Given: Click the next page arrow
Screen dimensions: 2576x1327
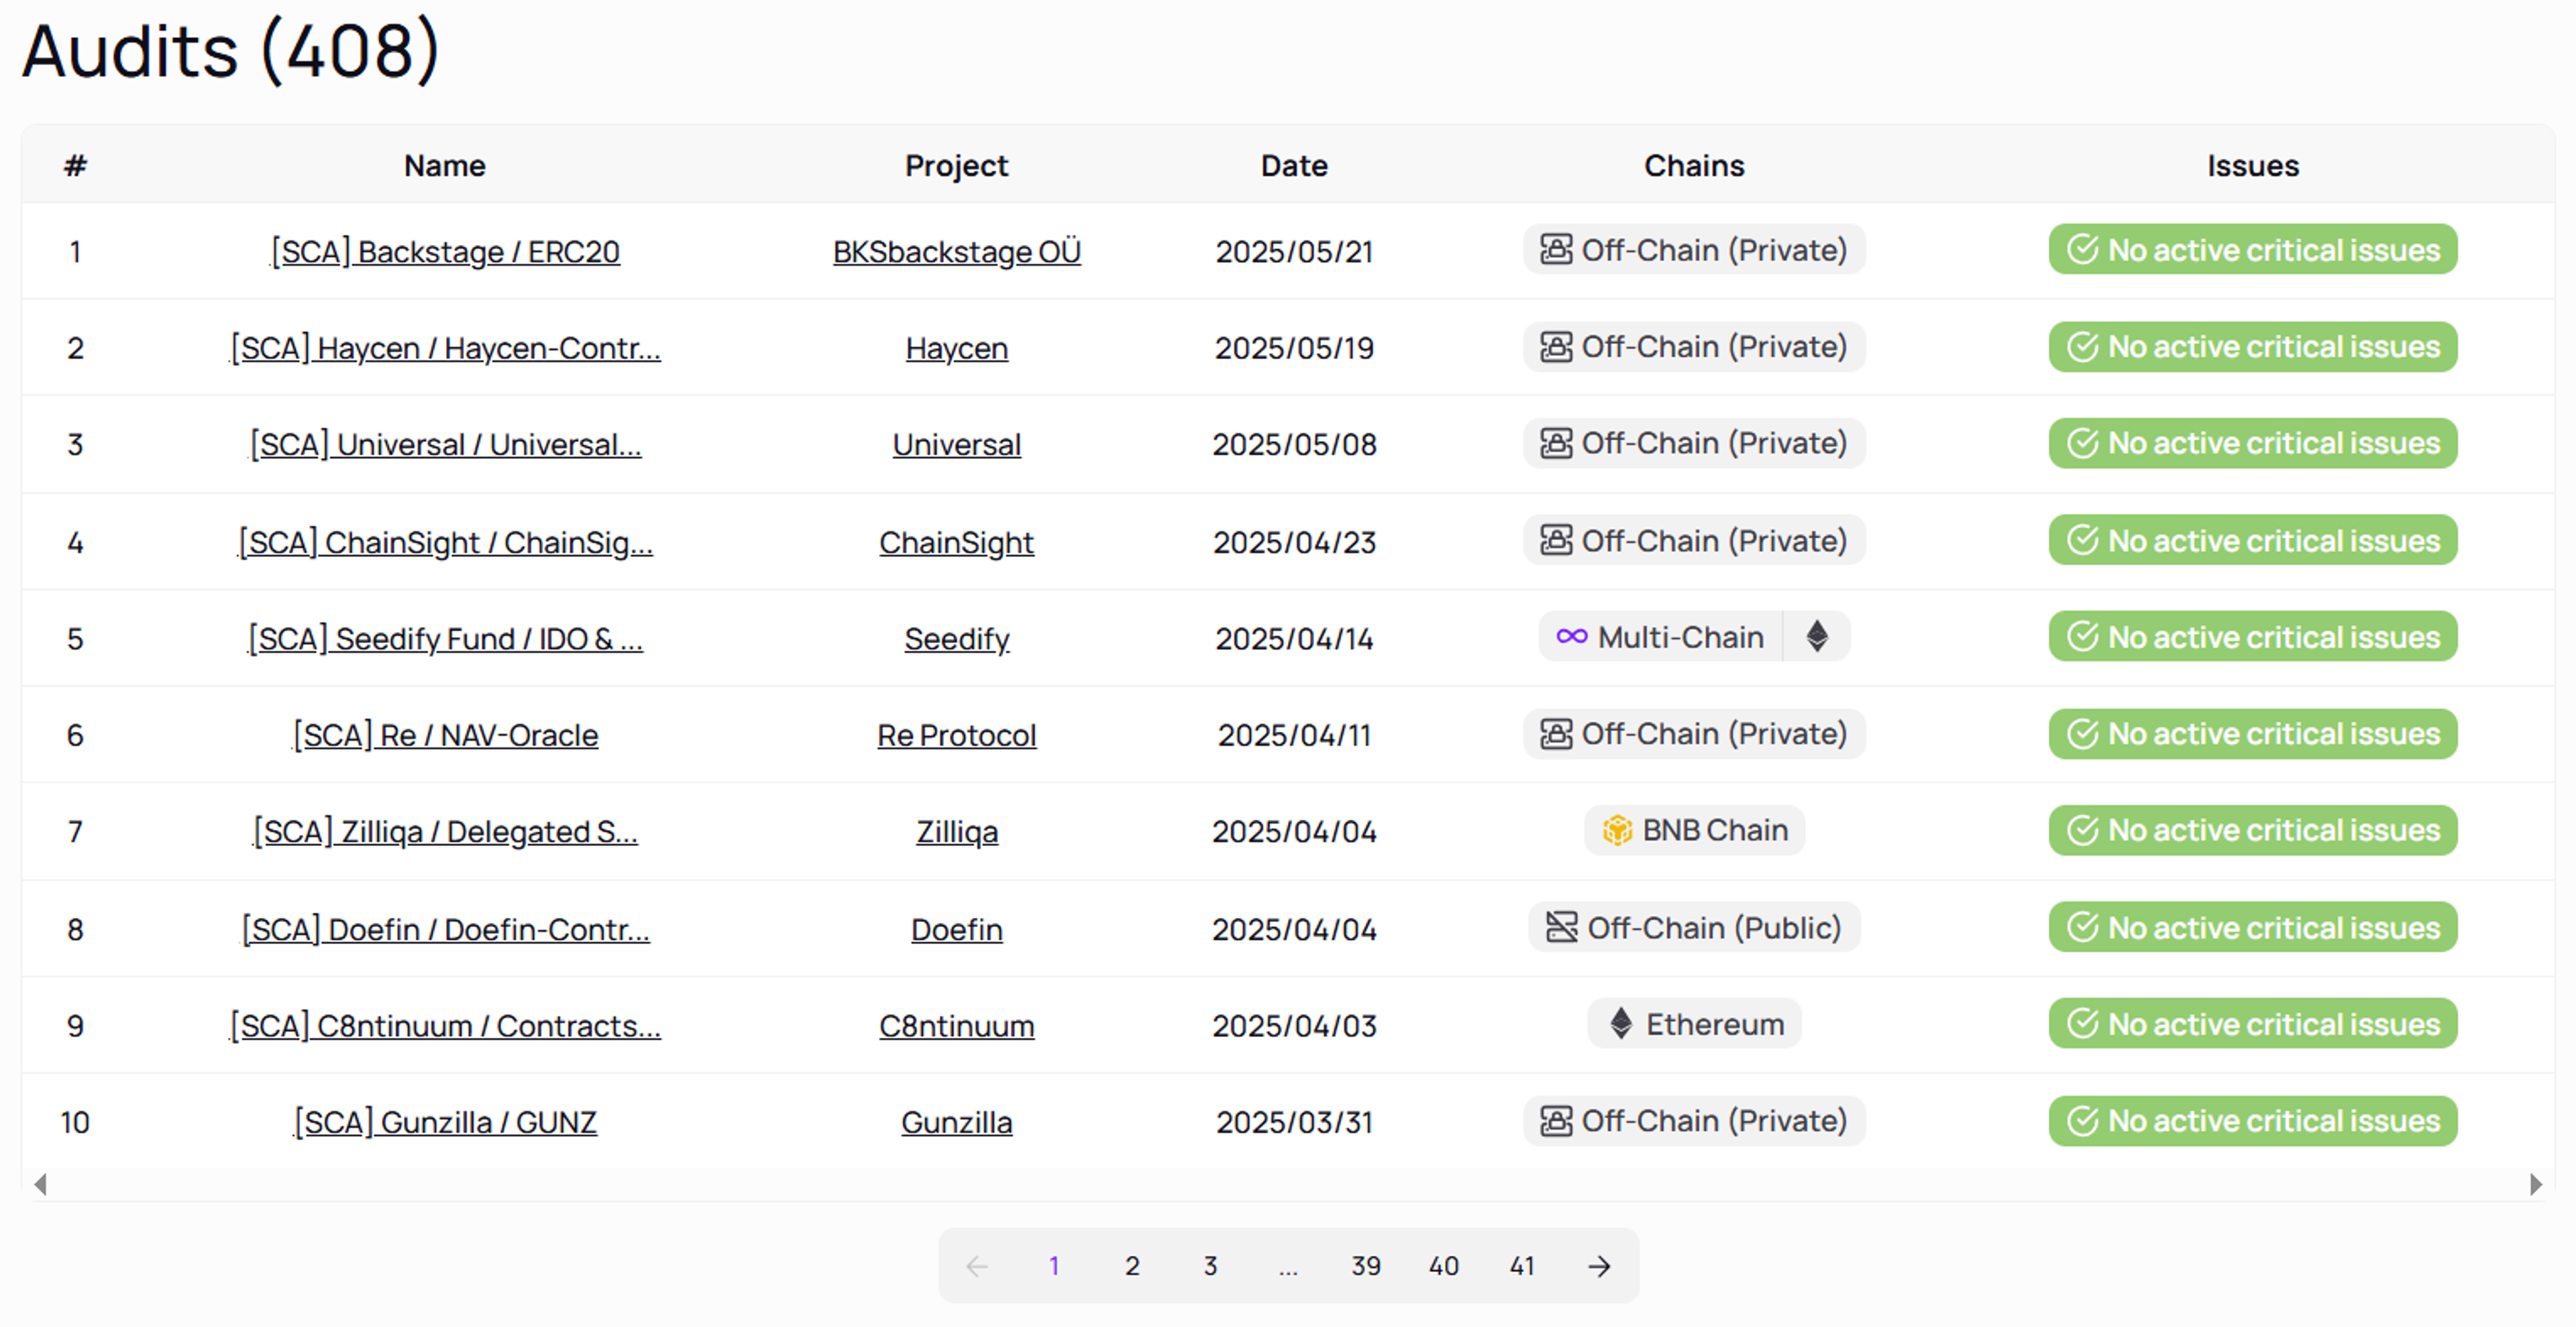Looking at the screenshot, I should pyautogui.click(x=1598, y=1266).
